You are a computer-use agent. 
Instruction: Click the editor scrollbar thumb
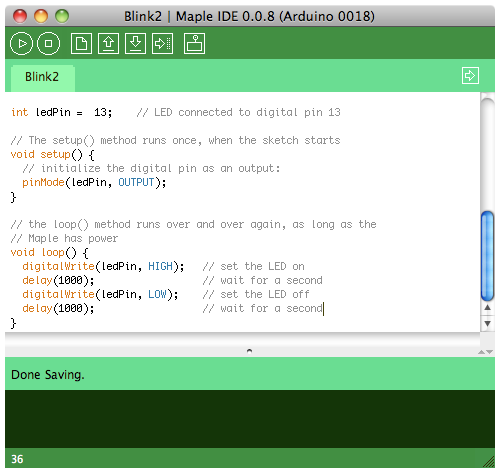pos(488,256)
